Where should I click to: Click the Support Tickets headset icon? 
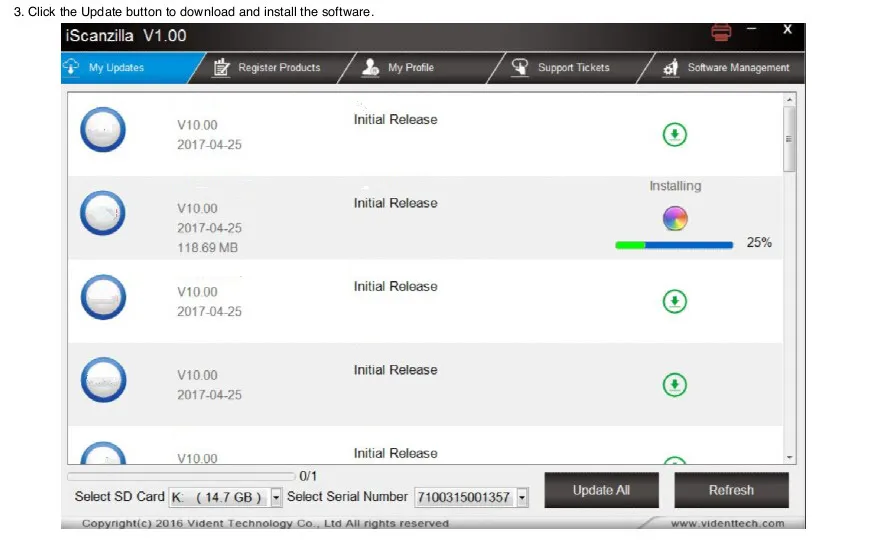[x=520, y=67]
